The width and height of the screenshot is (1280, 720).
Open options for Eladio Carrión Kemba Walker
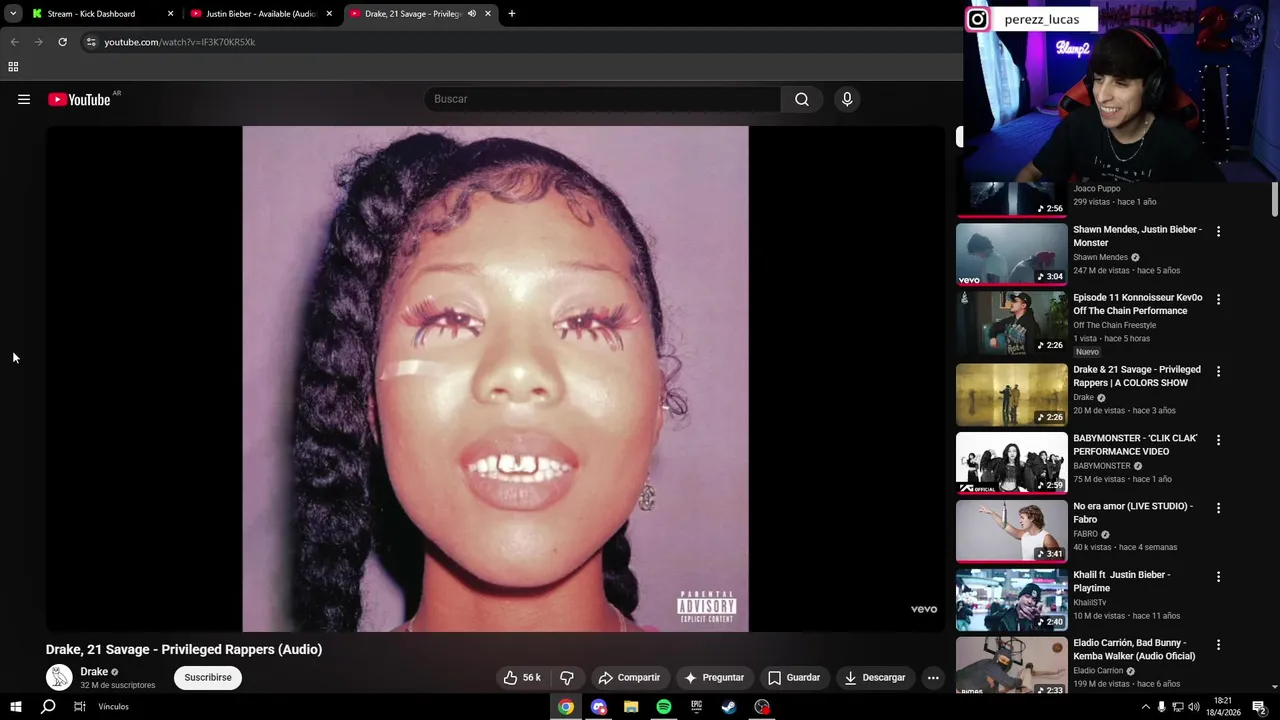(1218, 644)
